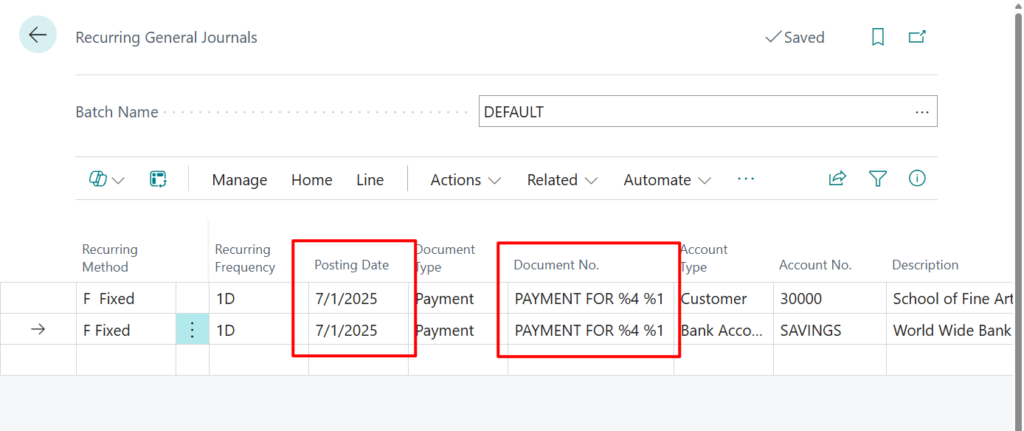This screenshot has height=431, width=1024.
Task: Expand the Related dropdown menu
Action: pos(562,180)
